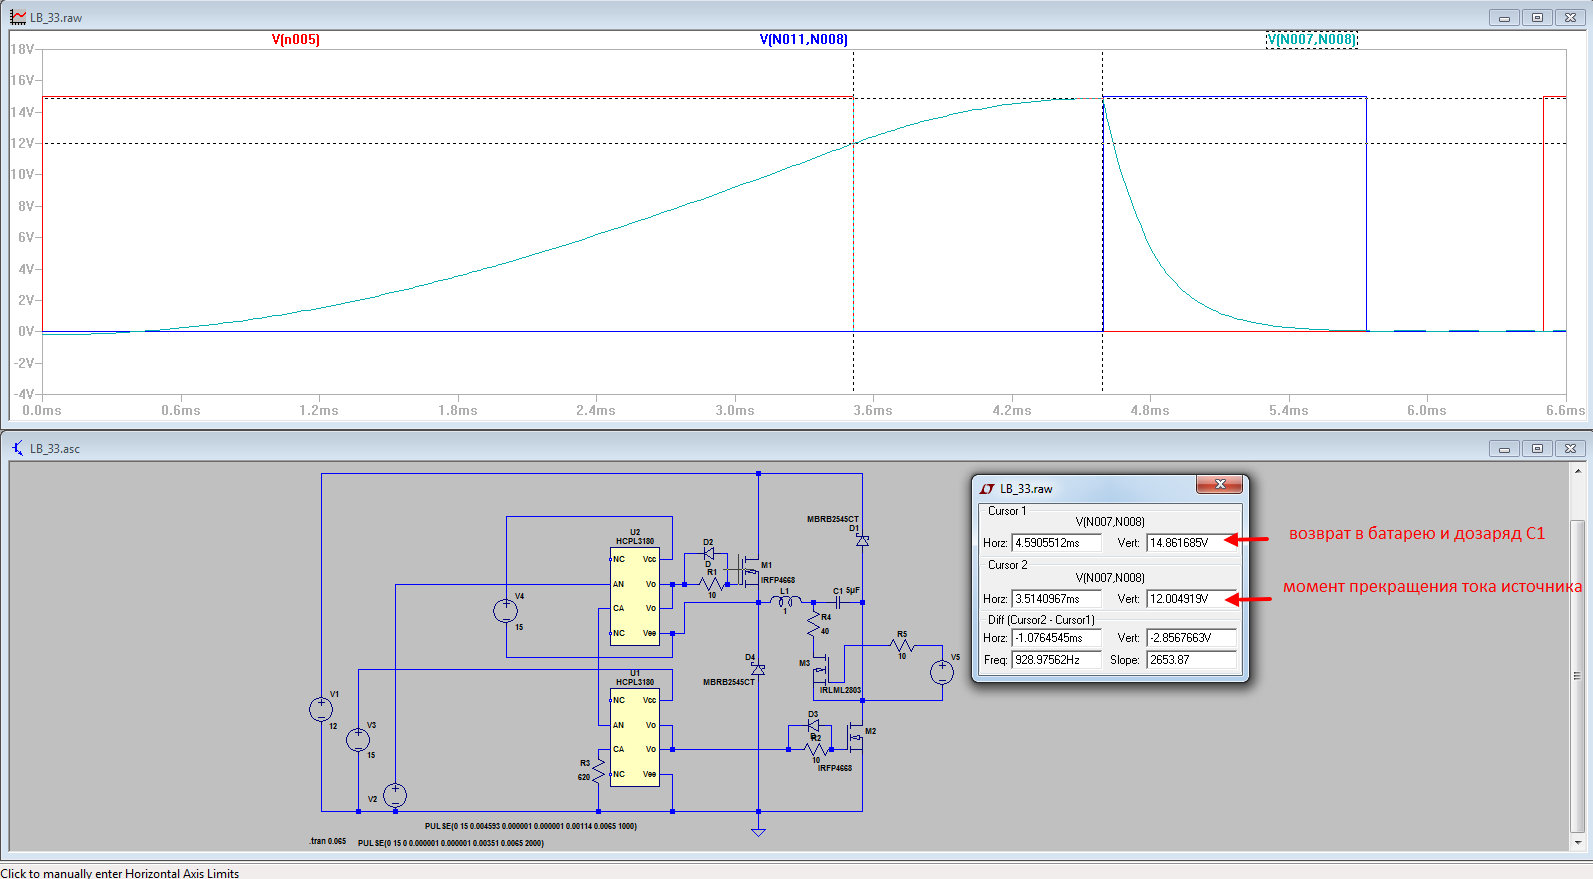Click the Cursor 1 Horz input field
The height and width of the screenshot is (879, 1593).
point(1055,543)
